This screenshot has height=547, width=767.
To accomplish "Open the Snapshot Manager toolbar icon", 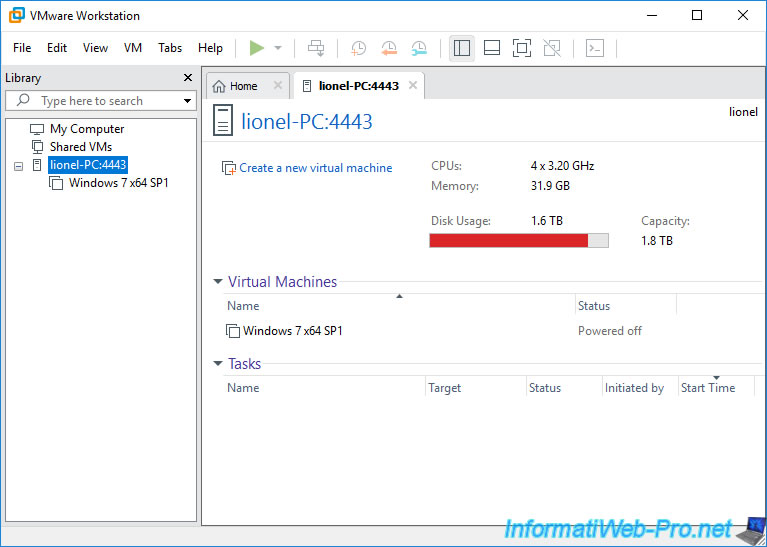I will click(x=419, y=48).
